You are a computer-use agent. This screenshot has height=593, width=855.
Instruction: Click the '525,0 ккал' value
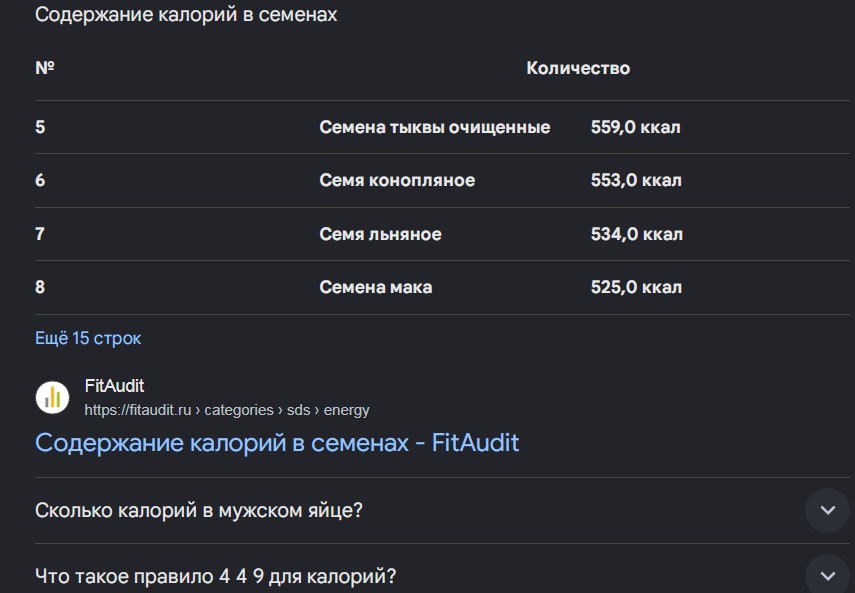[636, 287]
